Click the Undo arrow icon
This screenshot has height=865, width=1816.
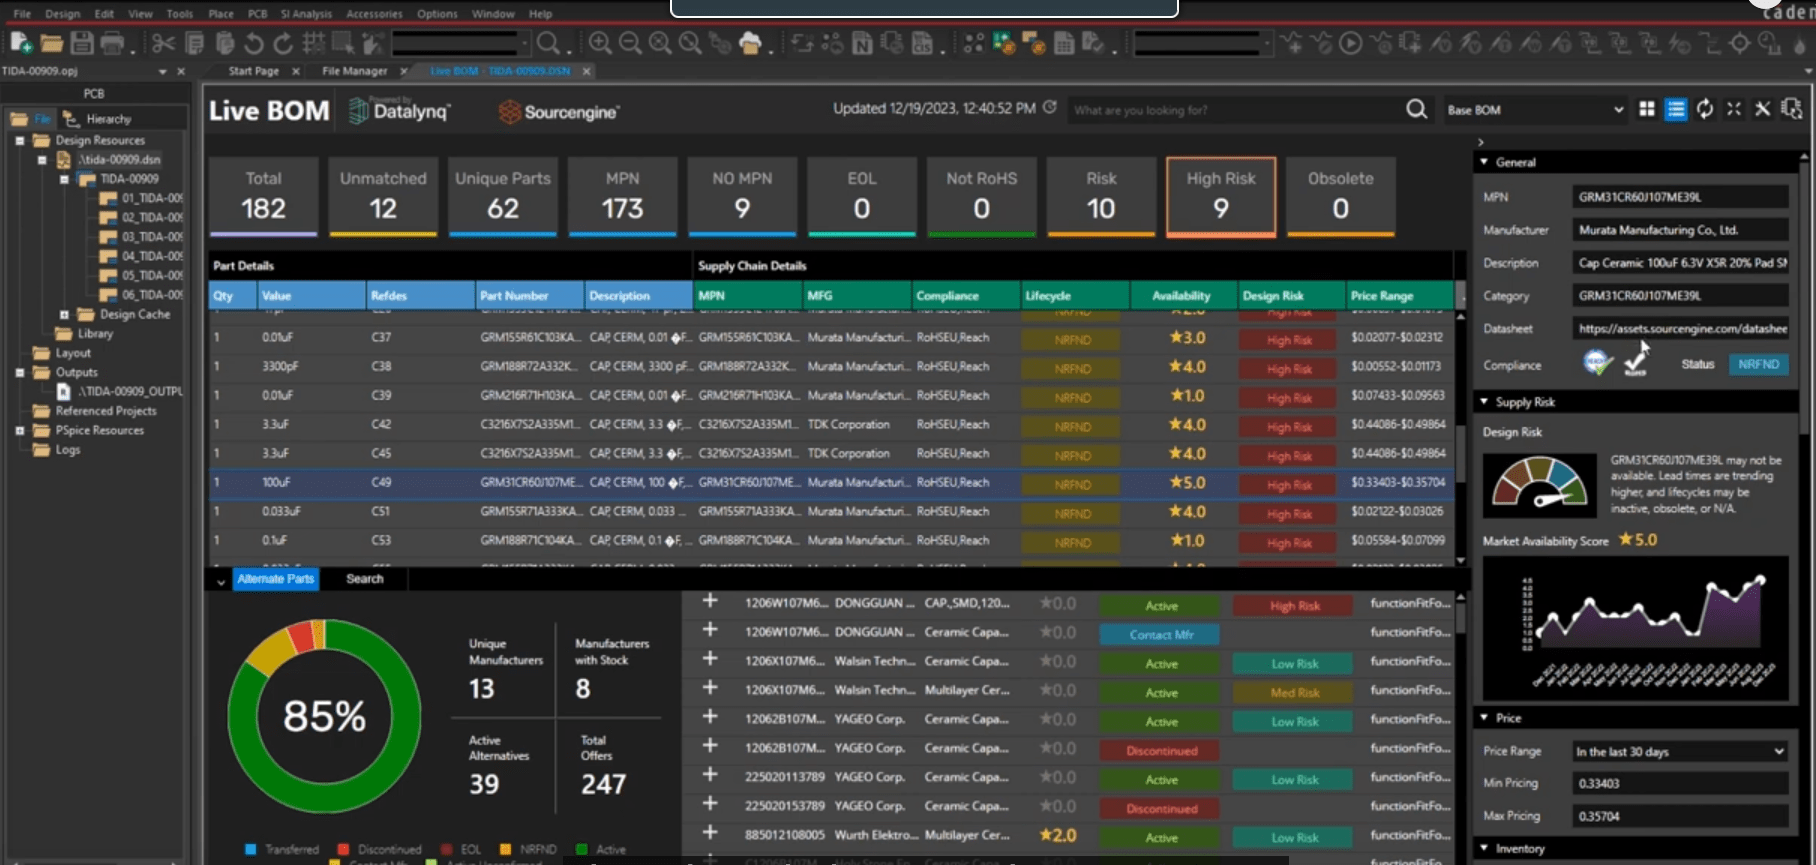coord(254,43)
